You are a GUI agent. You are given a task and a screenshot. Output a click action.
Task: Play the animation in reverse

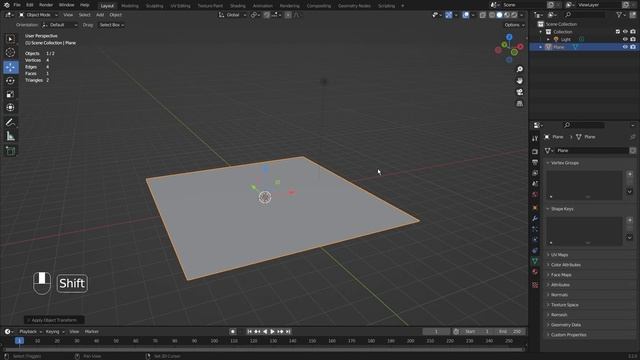coord(265,332)
